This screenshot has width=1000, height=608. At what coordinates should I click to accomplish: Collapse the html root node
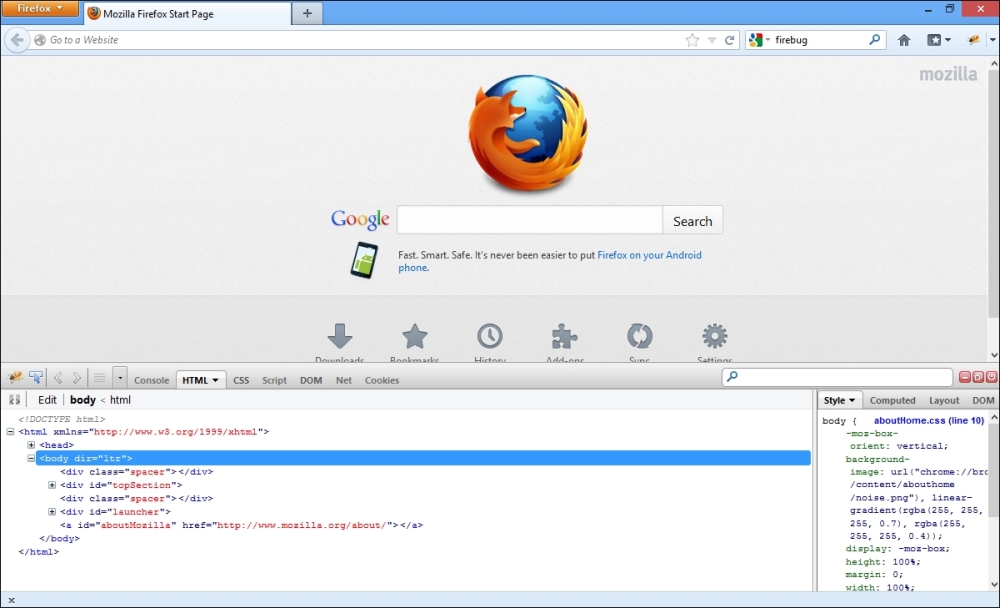10,432
